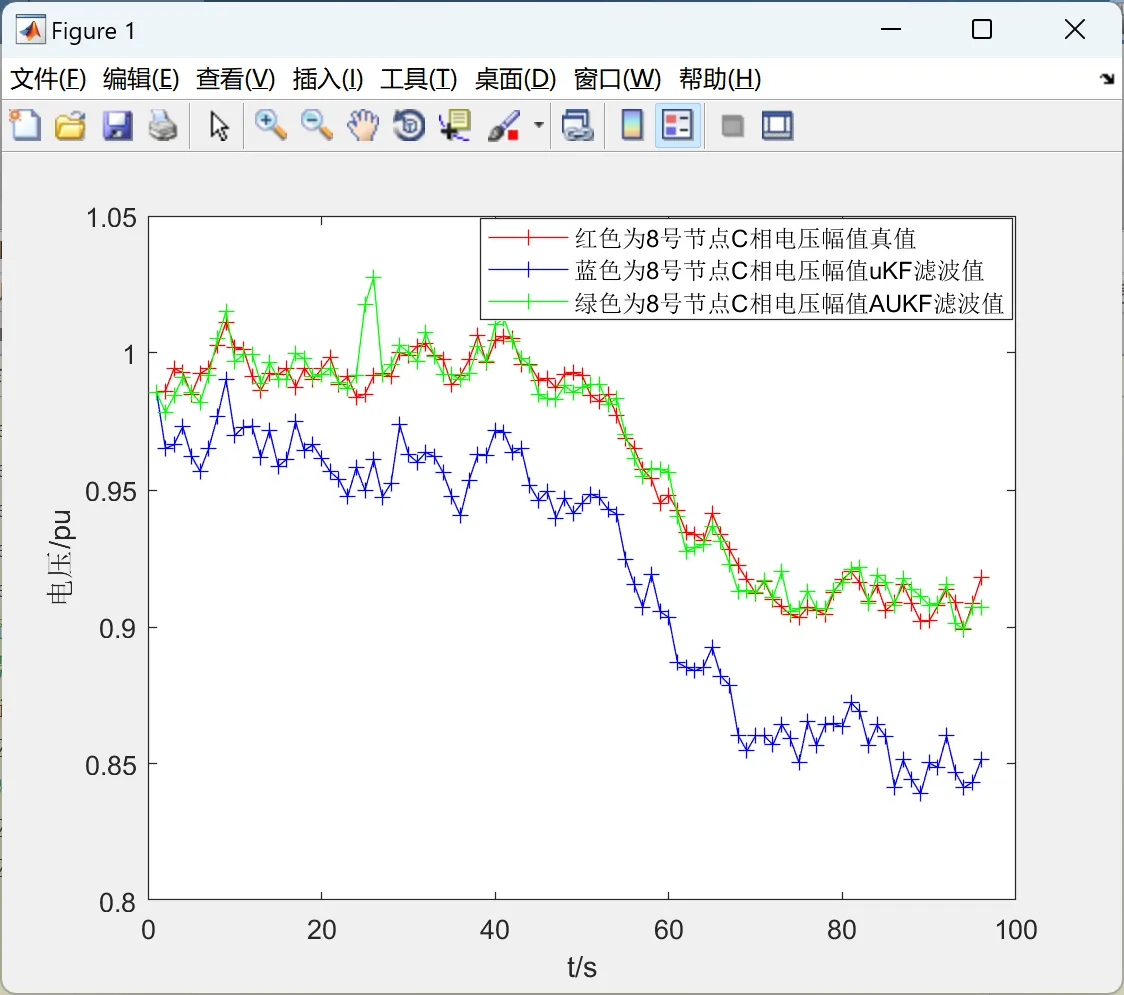The height and width of the screenshot is (995, 1124).
Task: Expand the Brush color dropdown arrow
Action: tap(539, 125)
